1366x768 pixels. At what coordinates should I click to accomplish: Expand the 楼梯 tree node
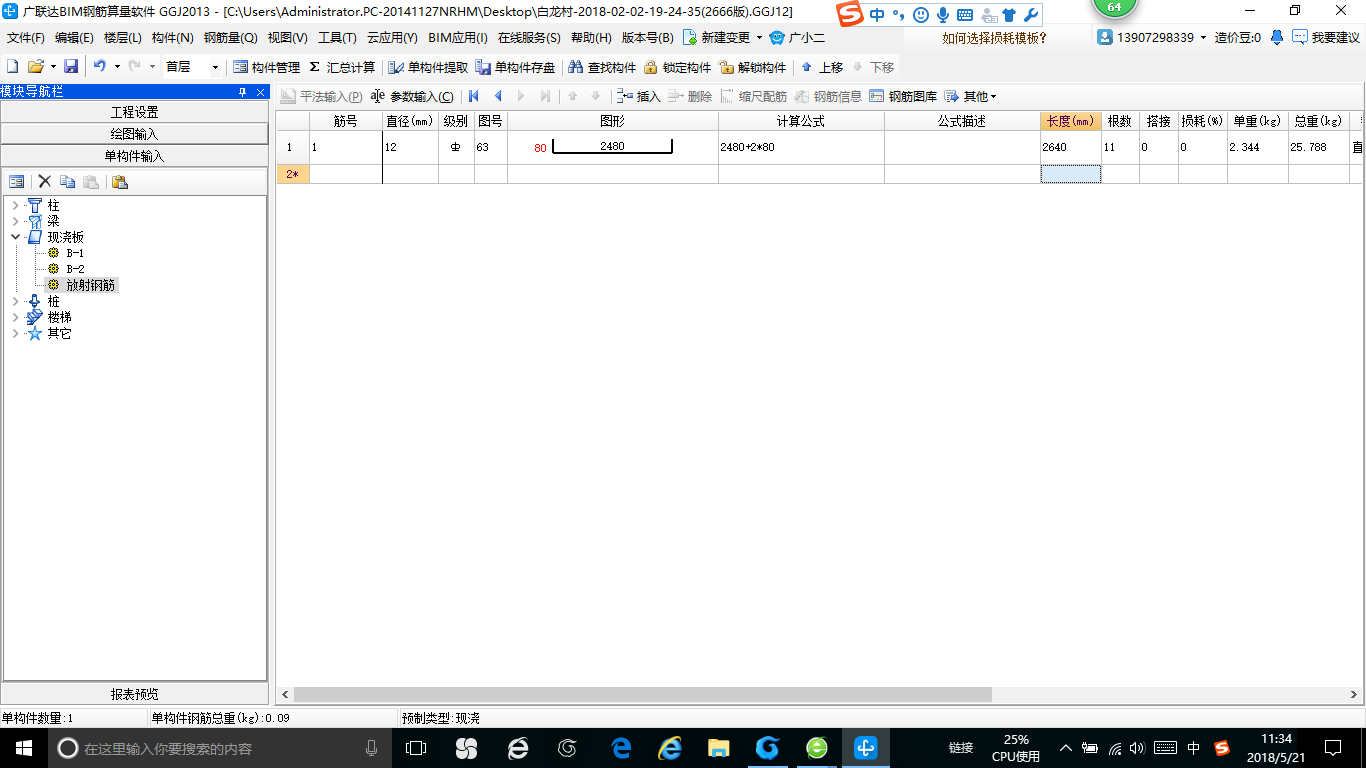click(15, 317)
